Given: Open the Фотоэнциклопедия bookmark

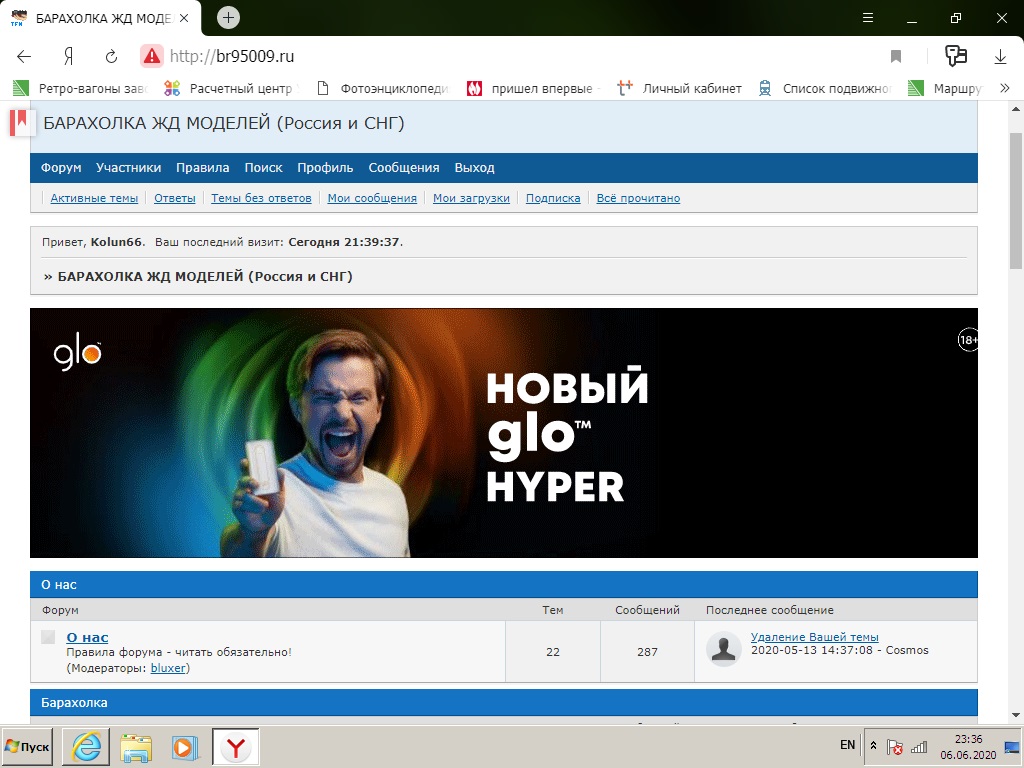Looking at the screenshot, I should (x=383, y=88).
